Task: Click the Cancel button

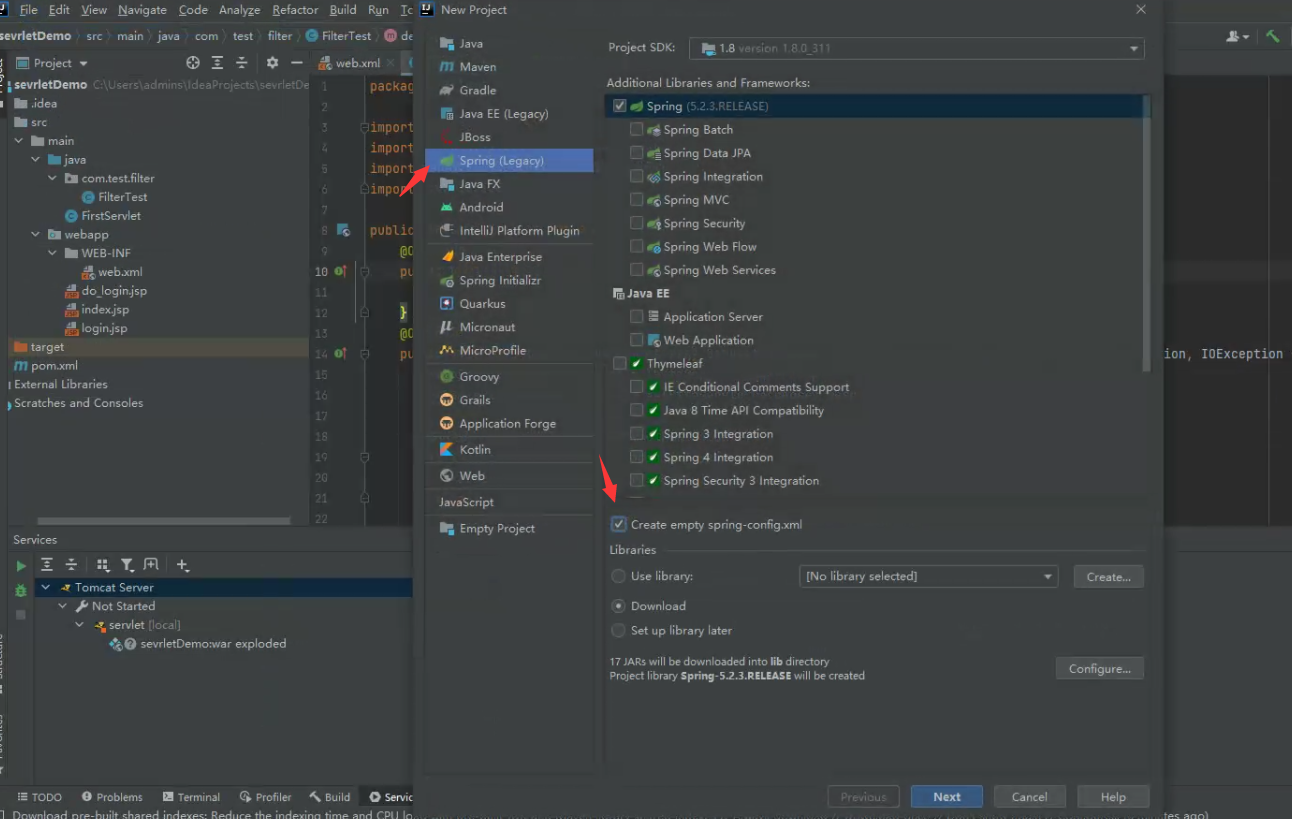Action: tap(1029, 797)
